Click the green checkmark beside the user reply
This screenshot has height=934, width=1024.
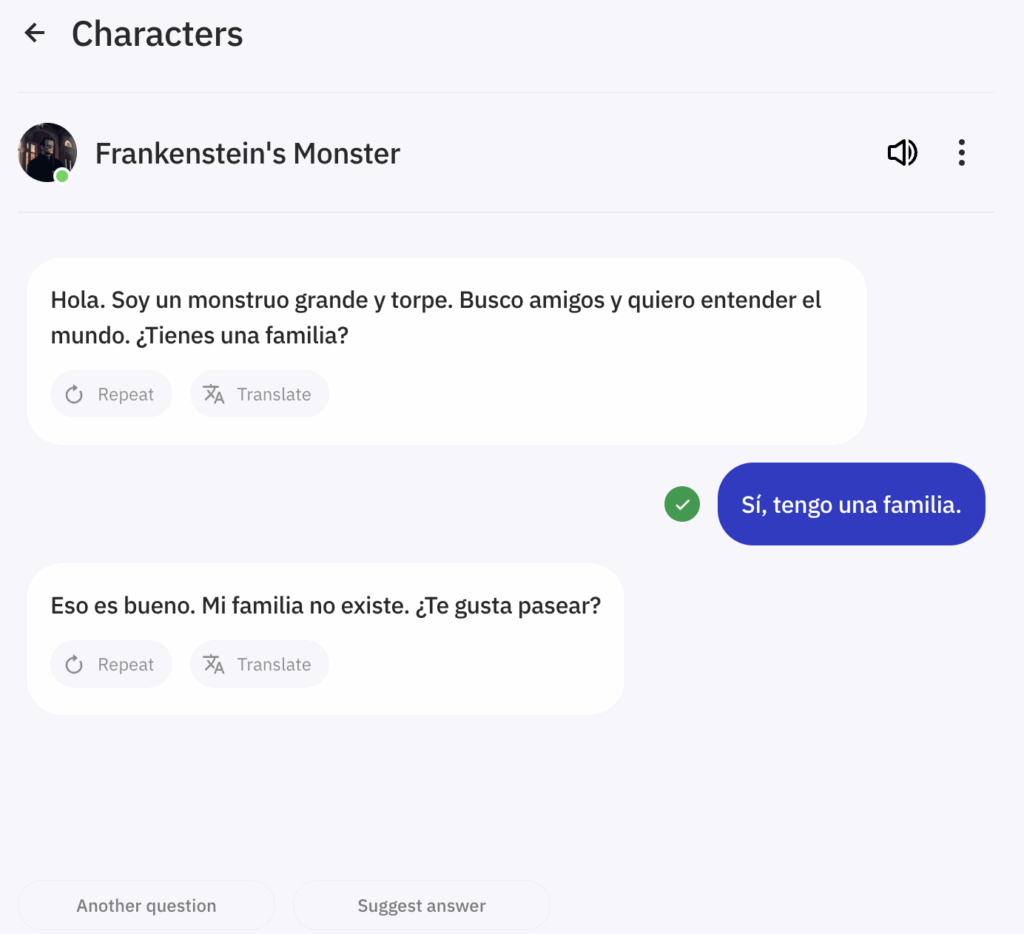[x=682, y=504]
